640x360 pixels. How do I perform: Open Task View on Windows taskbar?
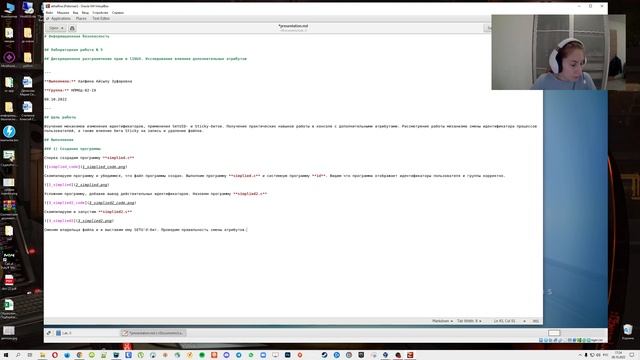pyautogui.click(x=30, y=355)
